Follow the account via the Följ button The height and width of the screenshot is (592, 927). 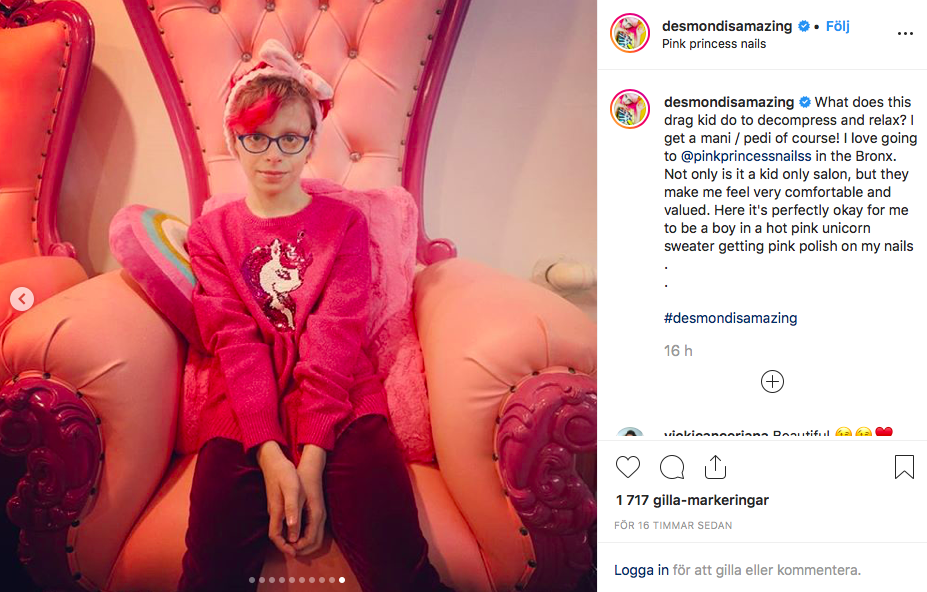(x=837, y=26)
